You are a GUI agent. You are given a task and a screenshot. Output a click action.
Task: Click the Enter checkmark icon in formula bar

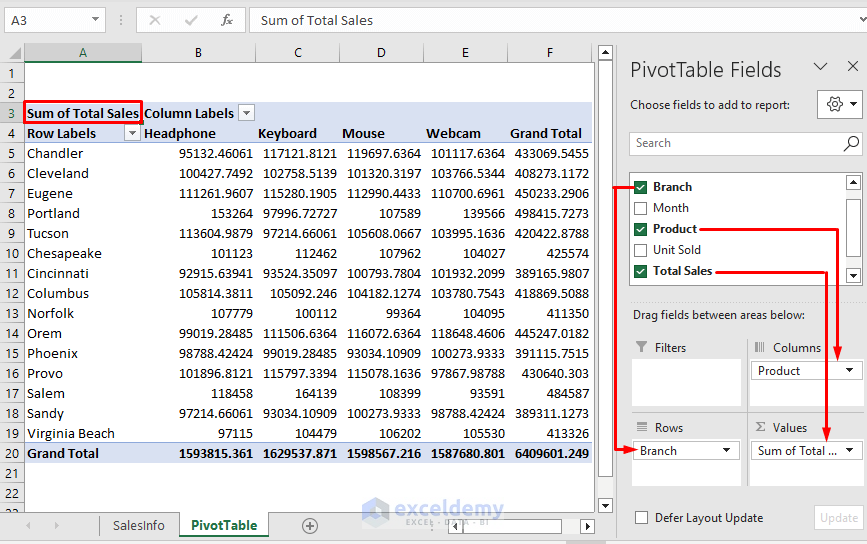click(x=191, y=20)
